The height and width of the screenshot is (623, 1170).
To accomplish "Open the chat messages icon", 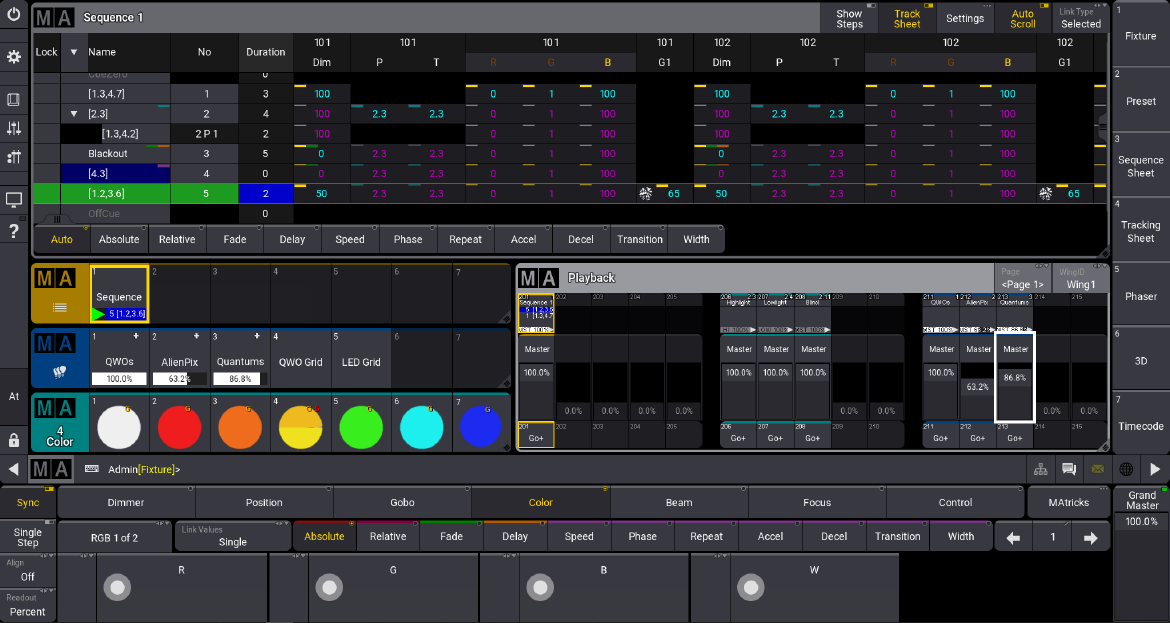I will tap(1069, 469).
